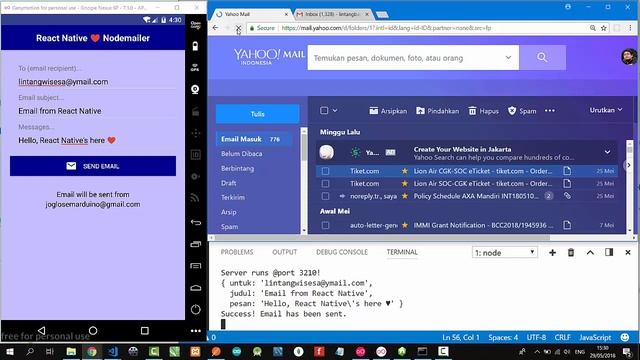The image size is (640, 360).
Task: Toggle the panel position icon in VS Code
Action: point(609,252)
